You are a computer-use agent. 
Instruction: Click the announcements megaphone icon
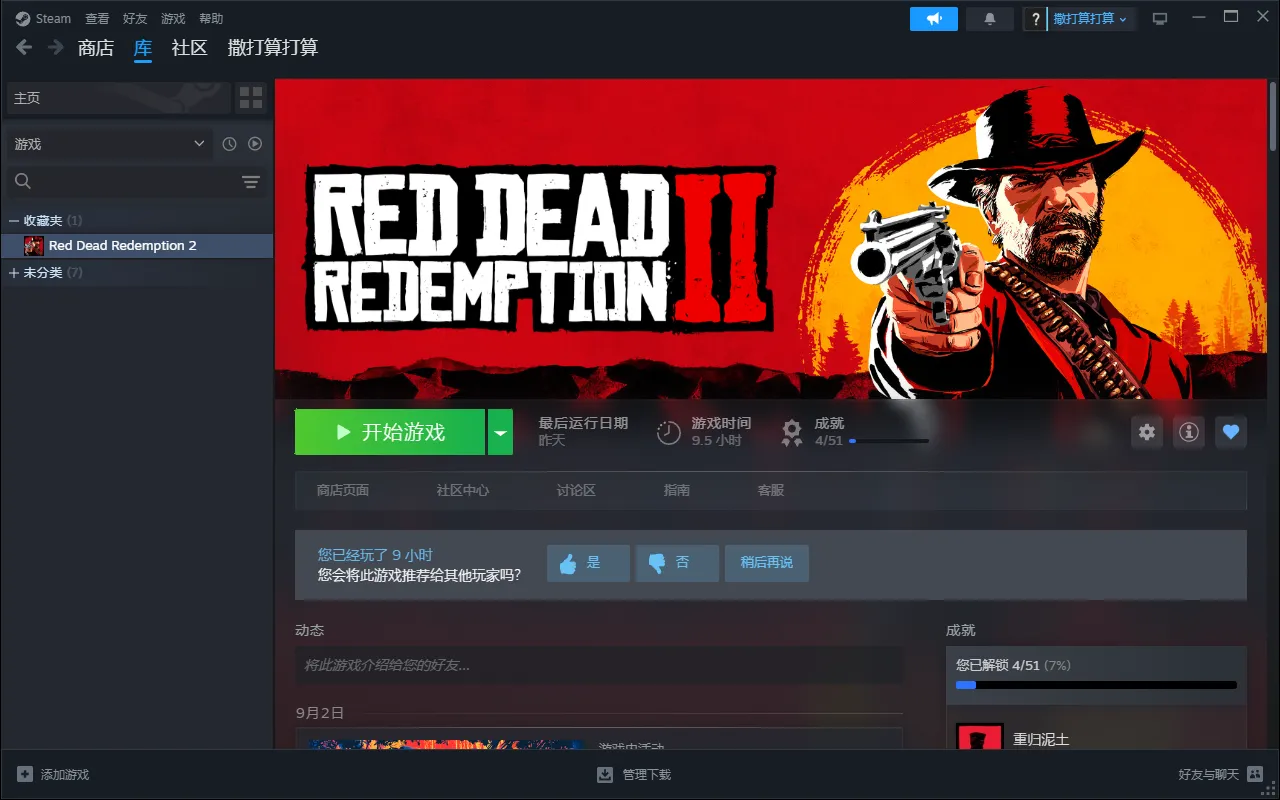coord(933,19)
